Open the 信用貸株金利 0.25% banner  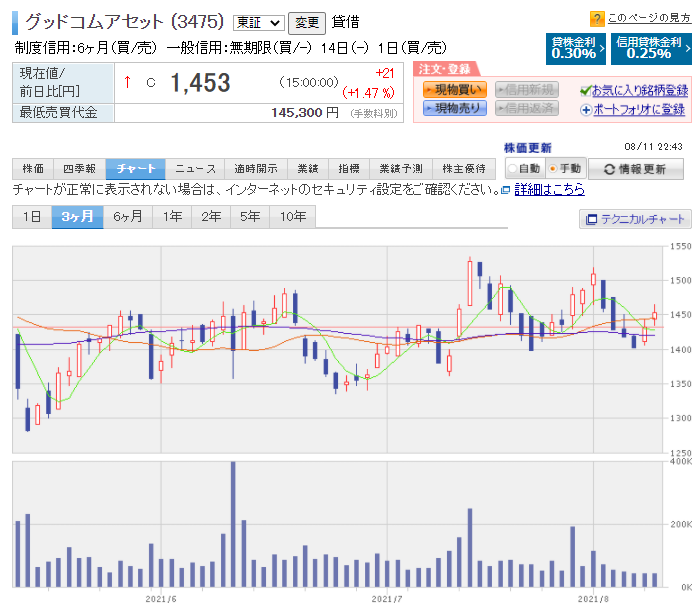point(651,49)
